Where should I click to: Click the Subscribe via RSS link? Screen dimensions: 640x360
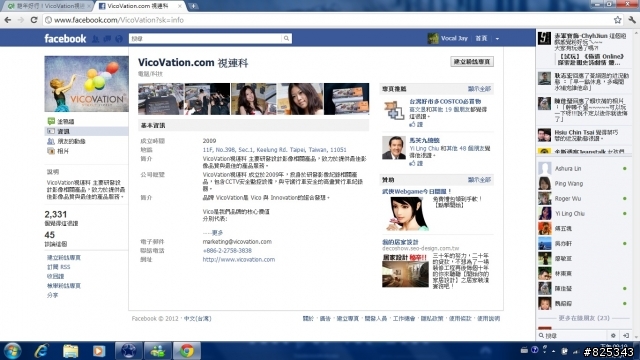(58, 267)
